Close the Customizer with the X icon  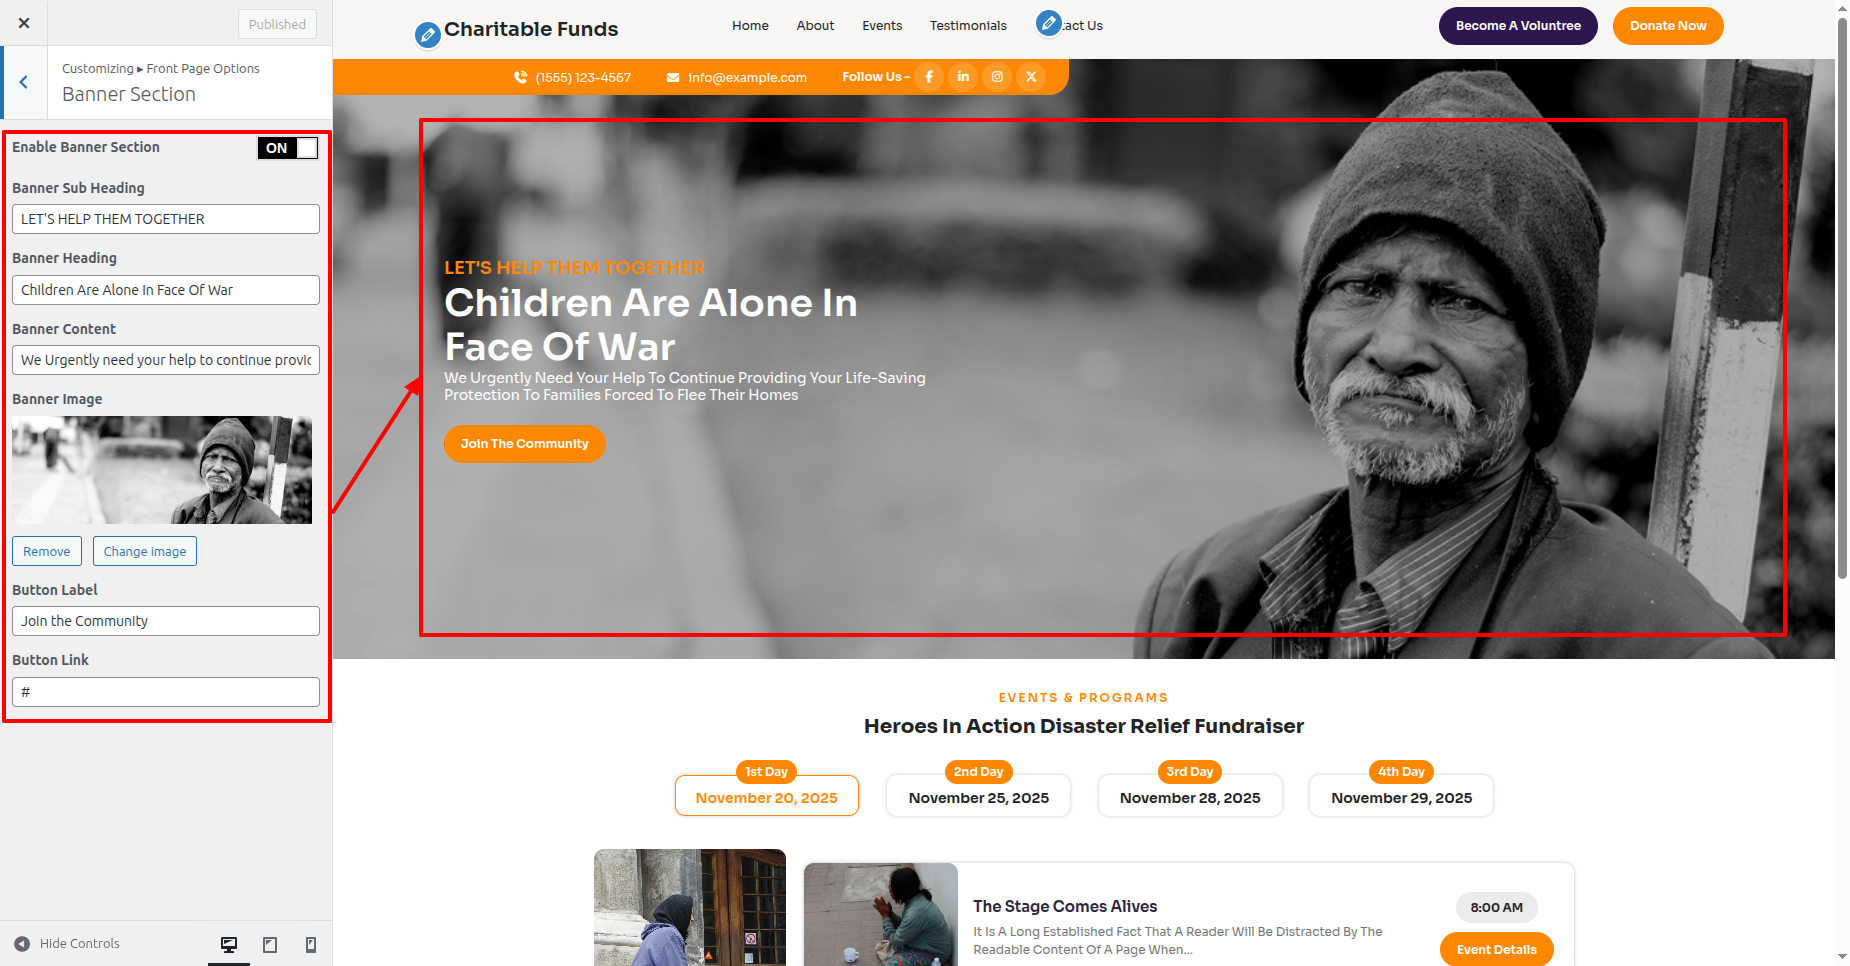24,23
